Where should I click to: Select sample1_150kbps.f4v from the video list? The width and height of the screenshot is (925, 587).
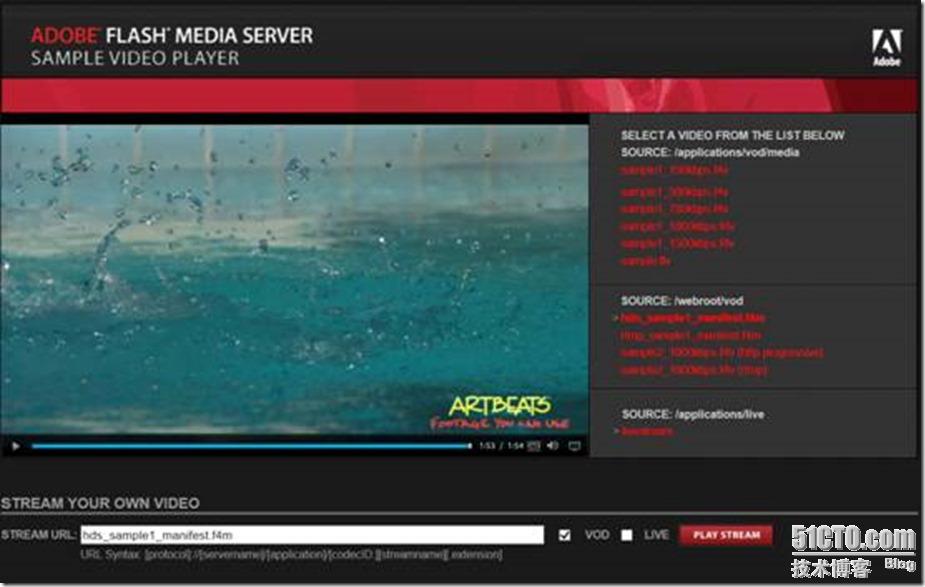tap(674, 170)
